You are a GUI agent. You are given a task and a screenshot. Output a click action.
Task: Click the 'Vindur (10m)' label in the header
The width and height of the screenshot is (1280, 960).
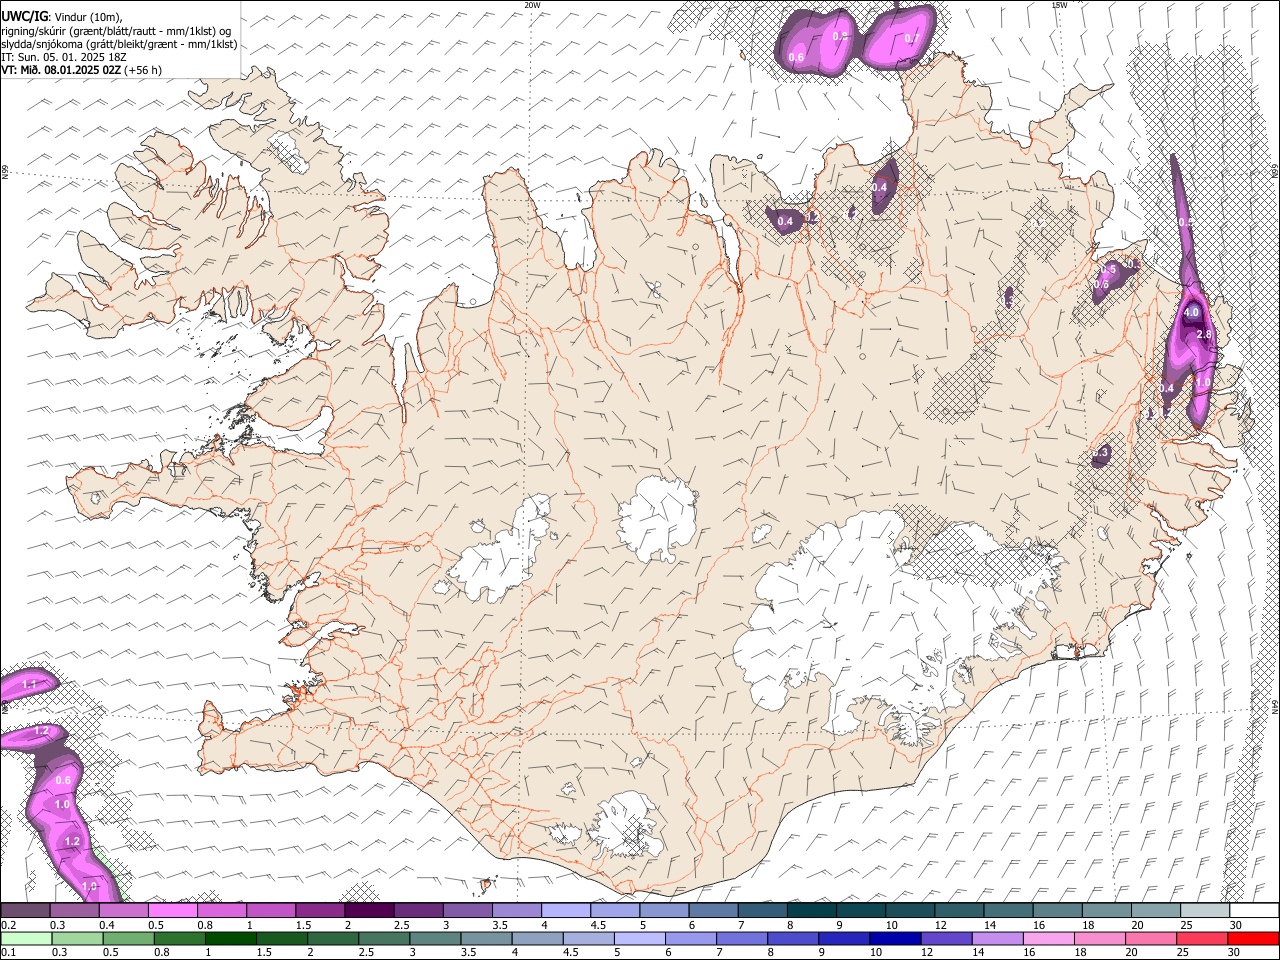89,17
